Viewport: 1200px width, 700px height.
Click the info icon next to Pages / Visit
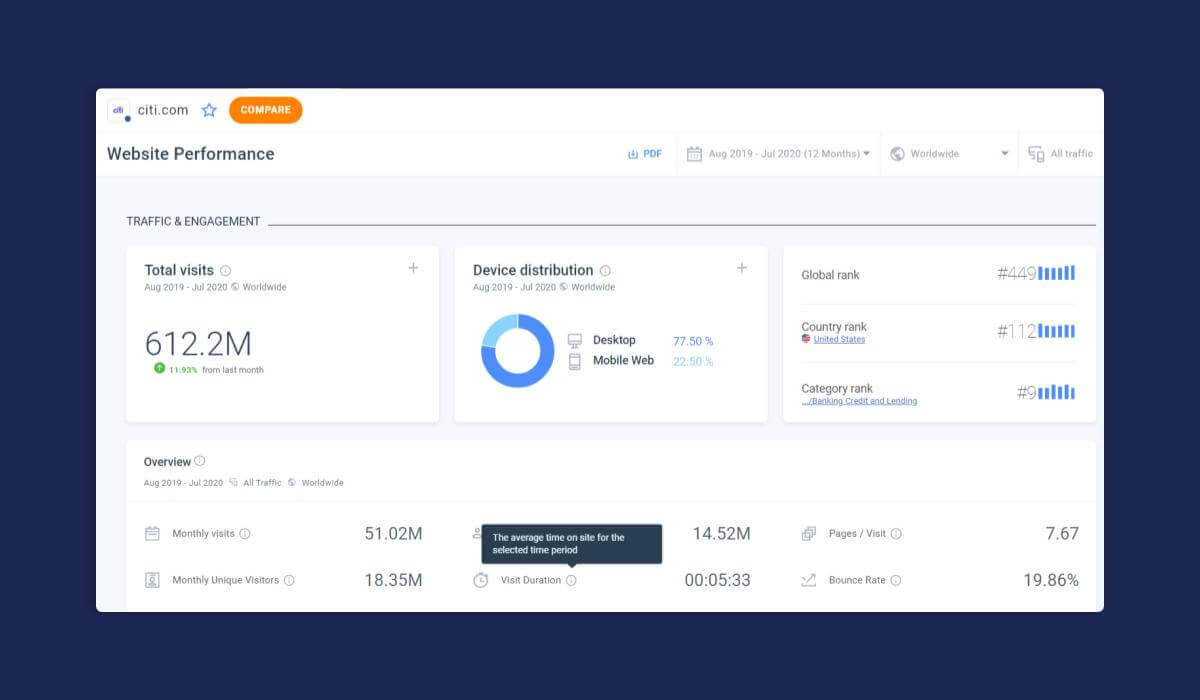(x=896, y=534)
